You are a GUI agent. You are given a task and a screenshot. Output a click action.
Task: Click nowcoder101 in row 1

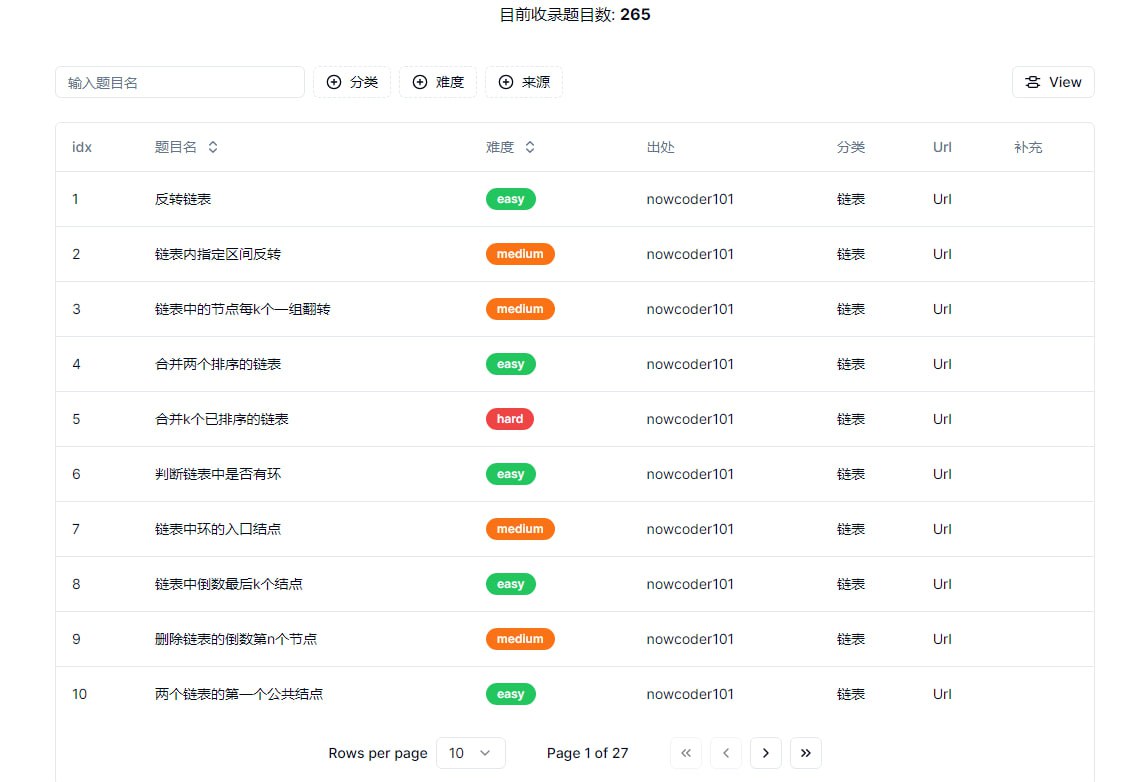pyautogui.click(x=690, y=199)
